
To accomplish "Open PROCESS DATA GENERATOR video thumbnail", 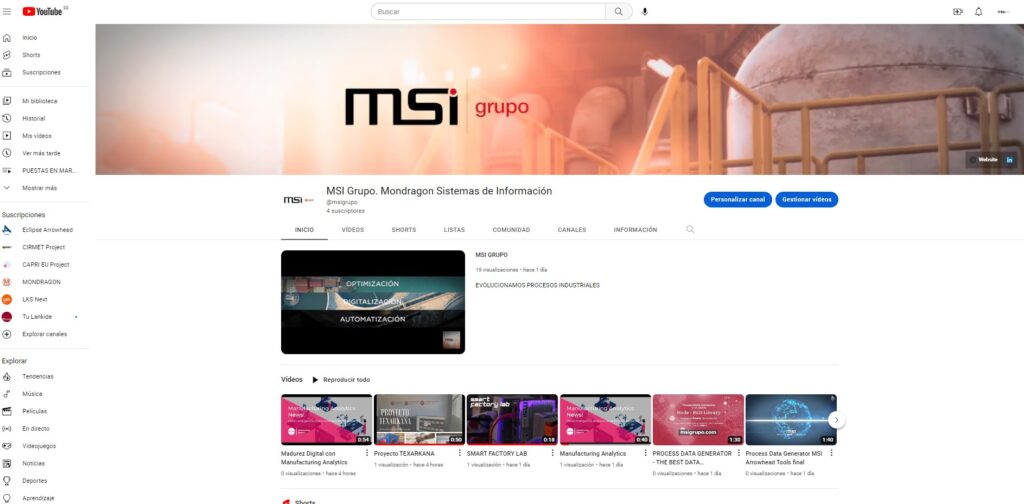I will tap(698, 420).
